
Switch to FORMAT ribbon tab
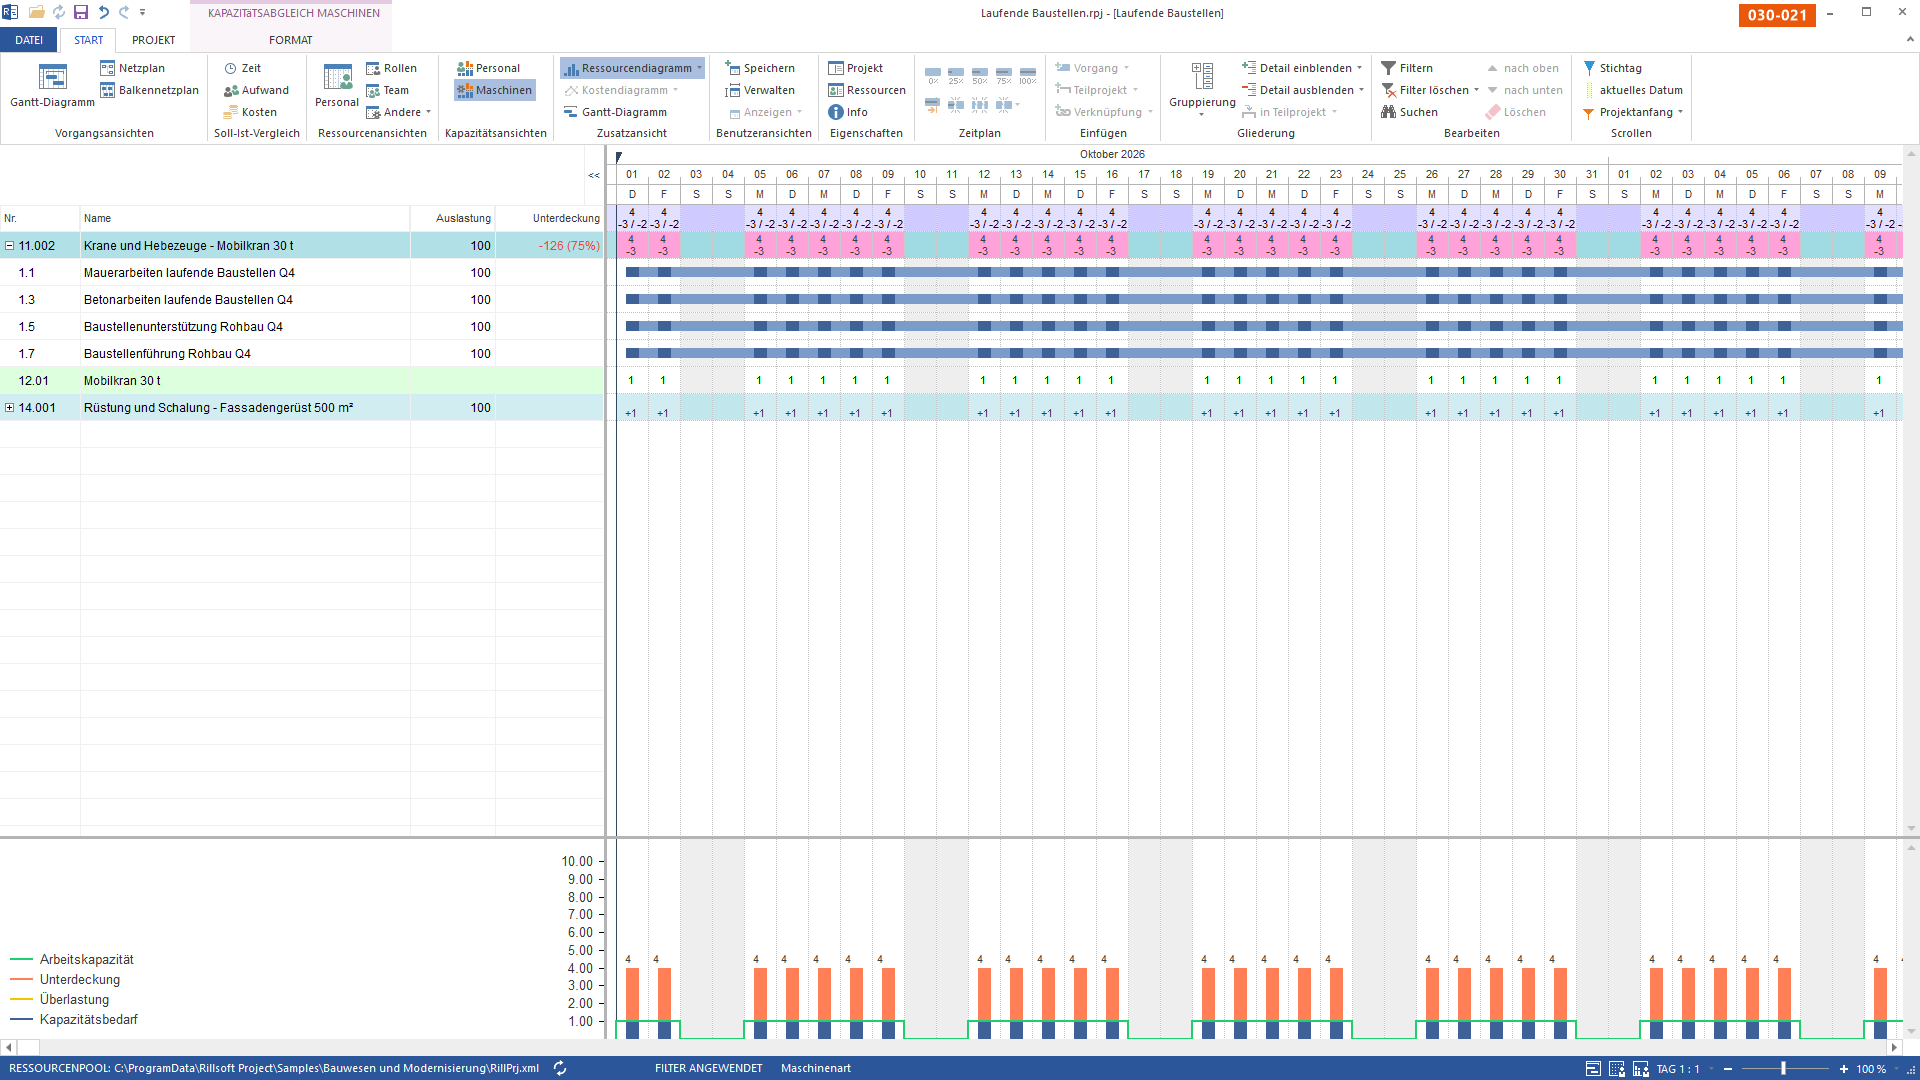tap(290, 40)
